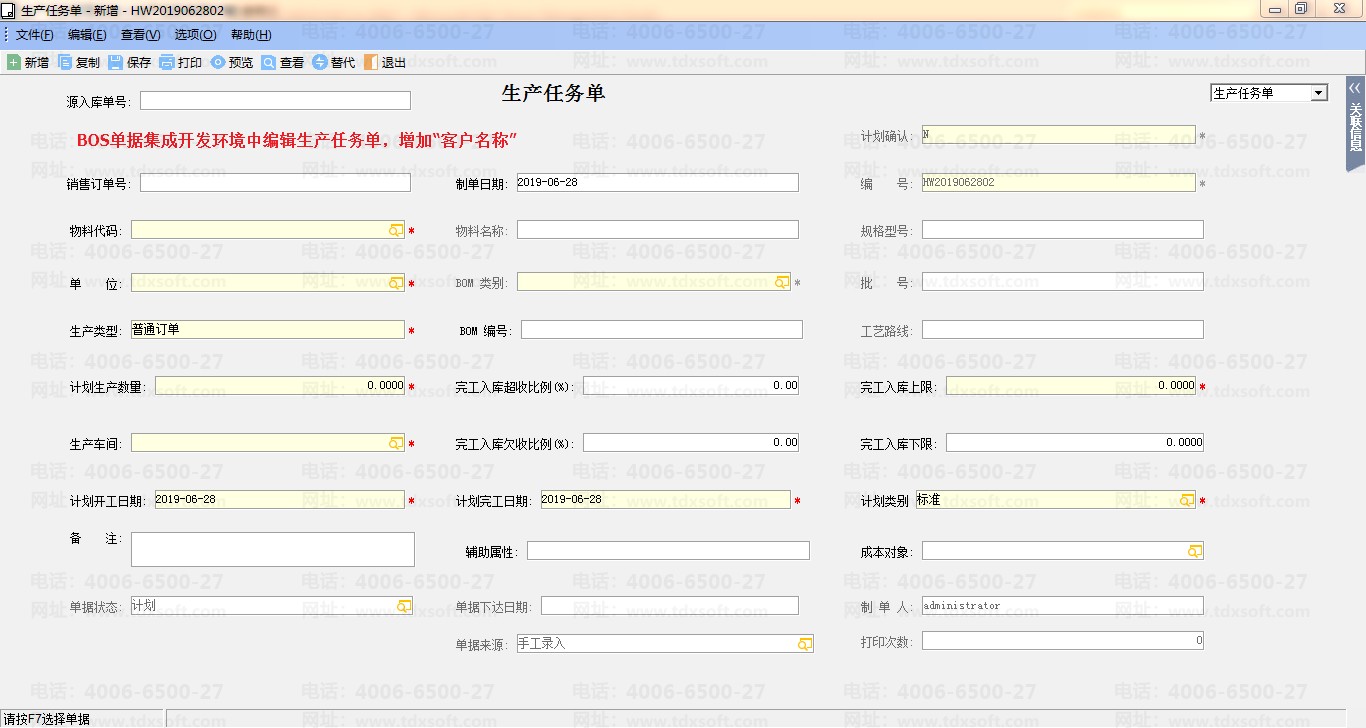The width and height of the screenshot is (1366, 728).
Task: Open the 帮助(H) menu
Action: [251, 34]
